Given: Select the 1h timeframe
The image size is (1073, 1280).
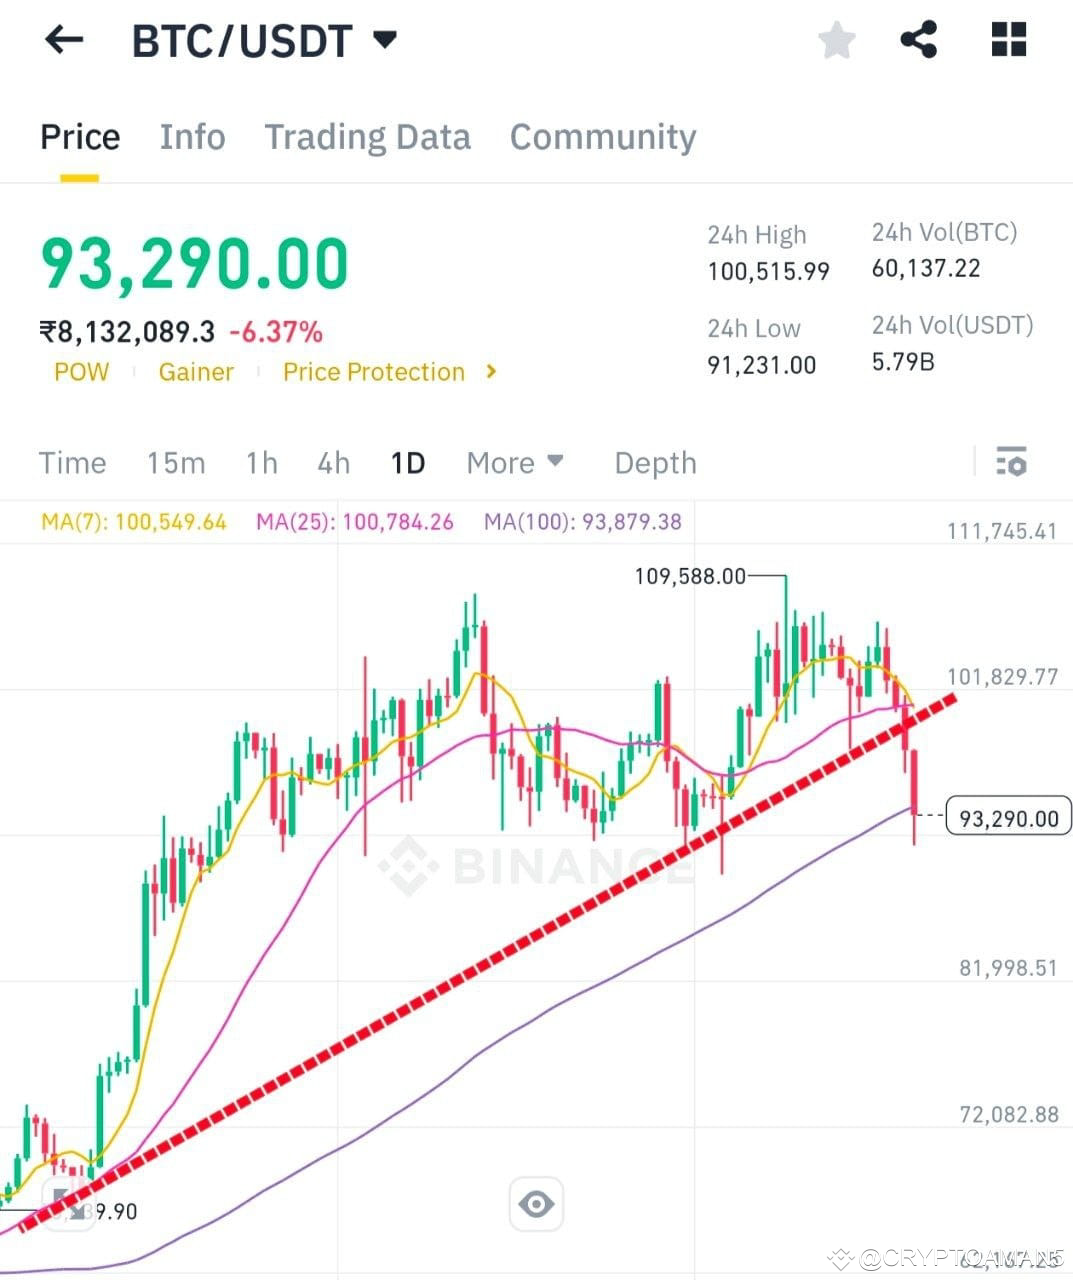Looking at the screenshot, I should click(x=262, y=463).
